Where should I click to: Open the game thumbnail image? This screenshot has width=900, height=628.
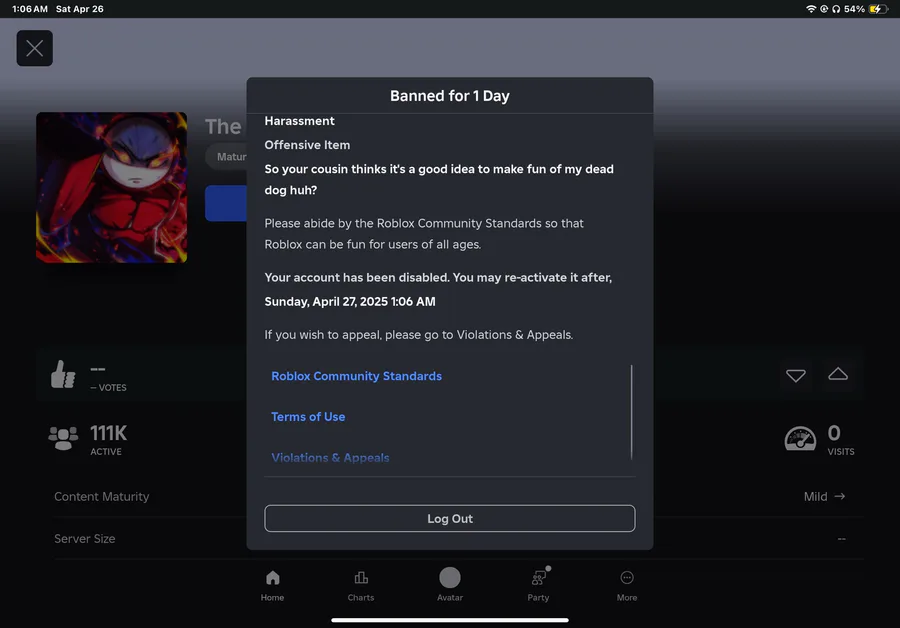[x=111, y=187]
